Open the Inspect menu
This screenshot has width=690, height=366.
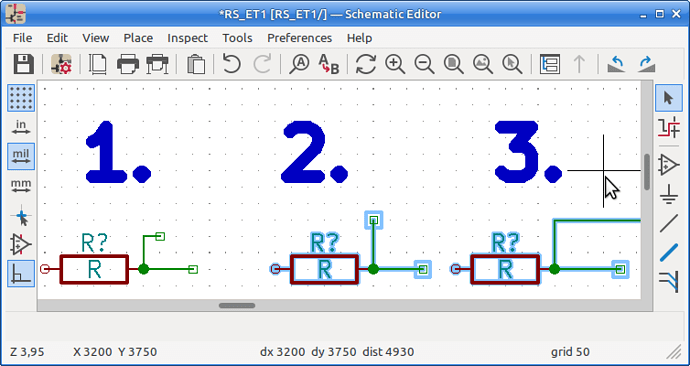tap(187, 38)
